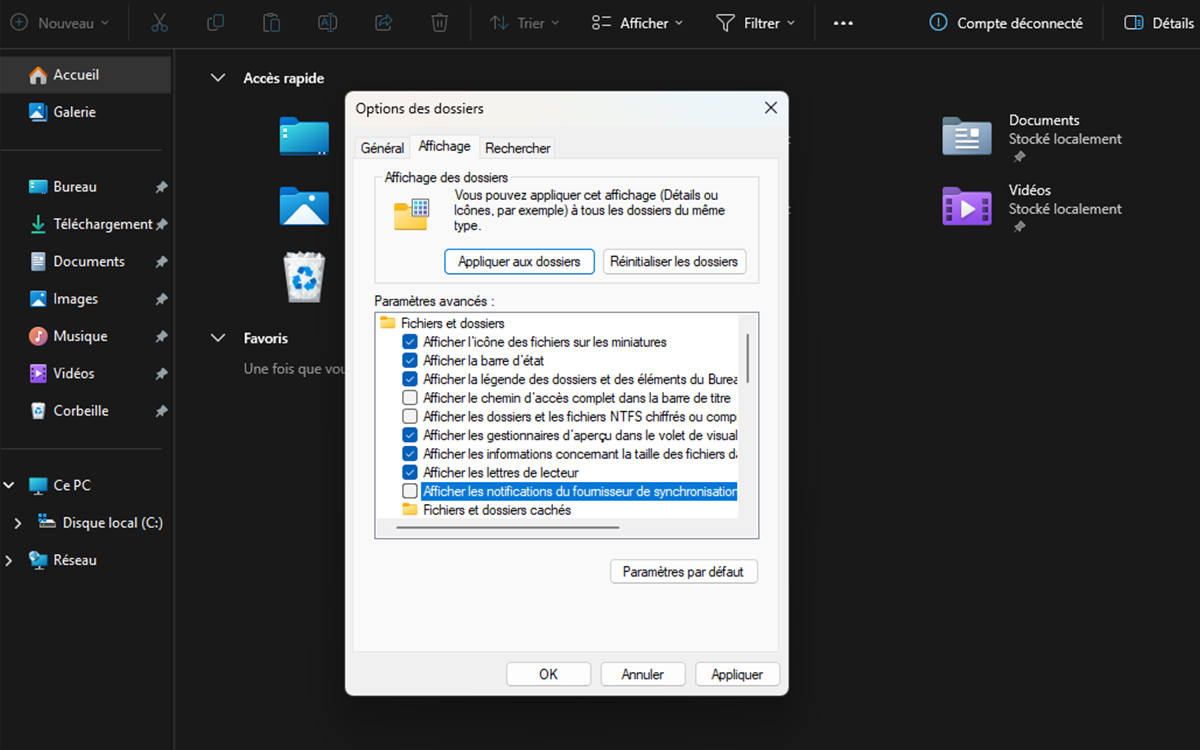Collapse Ce PC tree node chevron
The height and width of the screenshot is (750, 1200).
tap(9, 485)
